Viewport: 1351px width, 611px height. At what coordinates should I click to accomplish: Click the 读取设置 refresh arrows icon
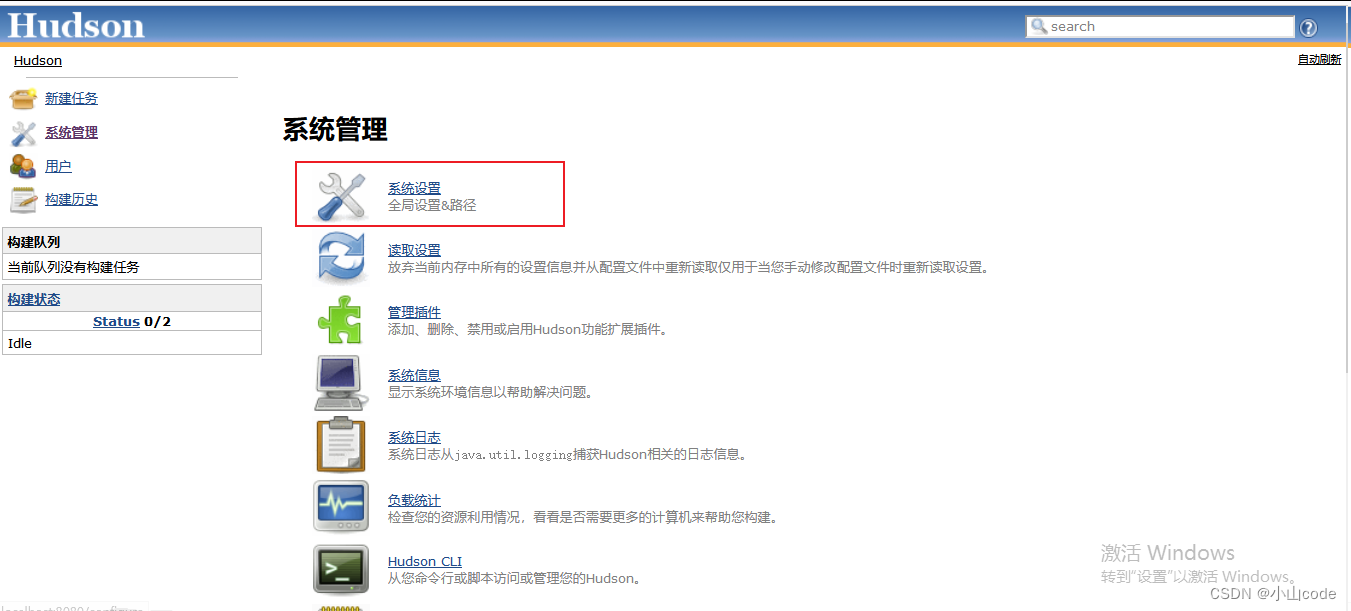(342, 257)
